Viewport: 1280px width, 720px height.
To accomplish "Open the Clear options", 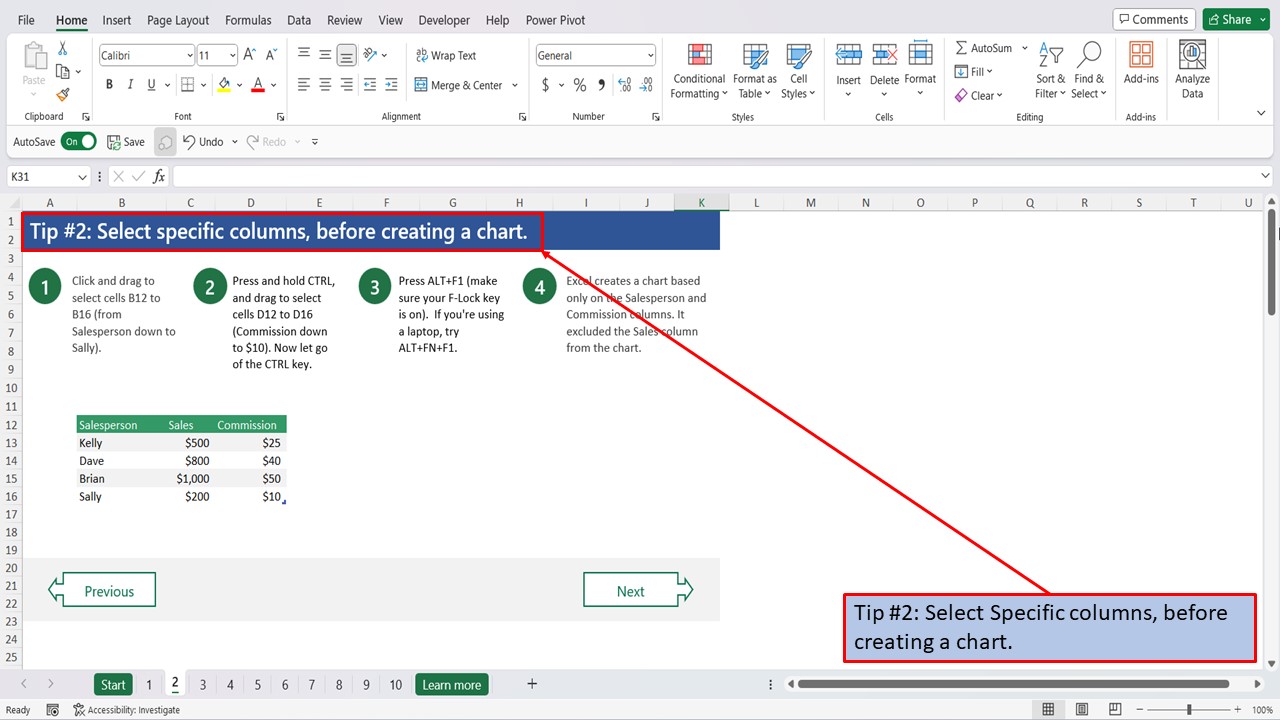I will click(x=979, y=95).
